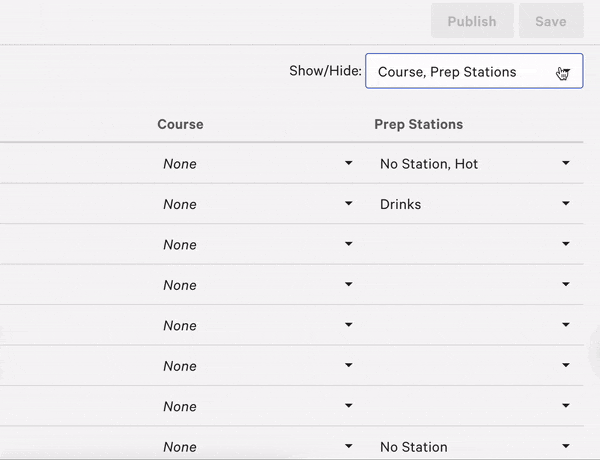
Task: Select Course dropdown in the fourth row
Action: (258, 285)
